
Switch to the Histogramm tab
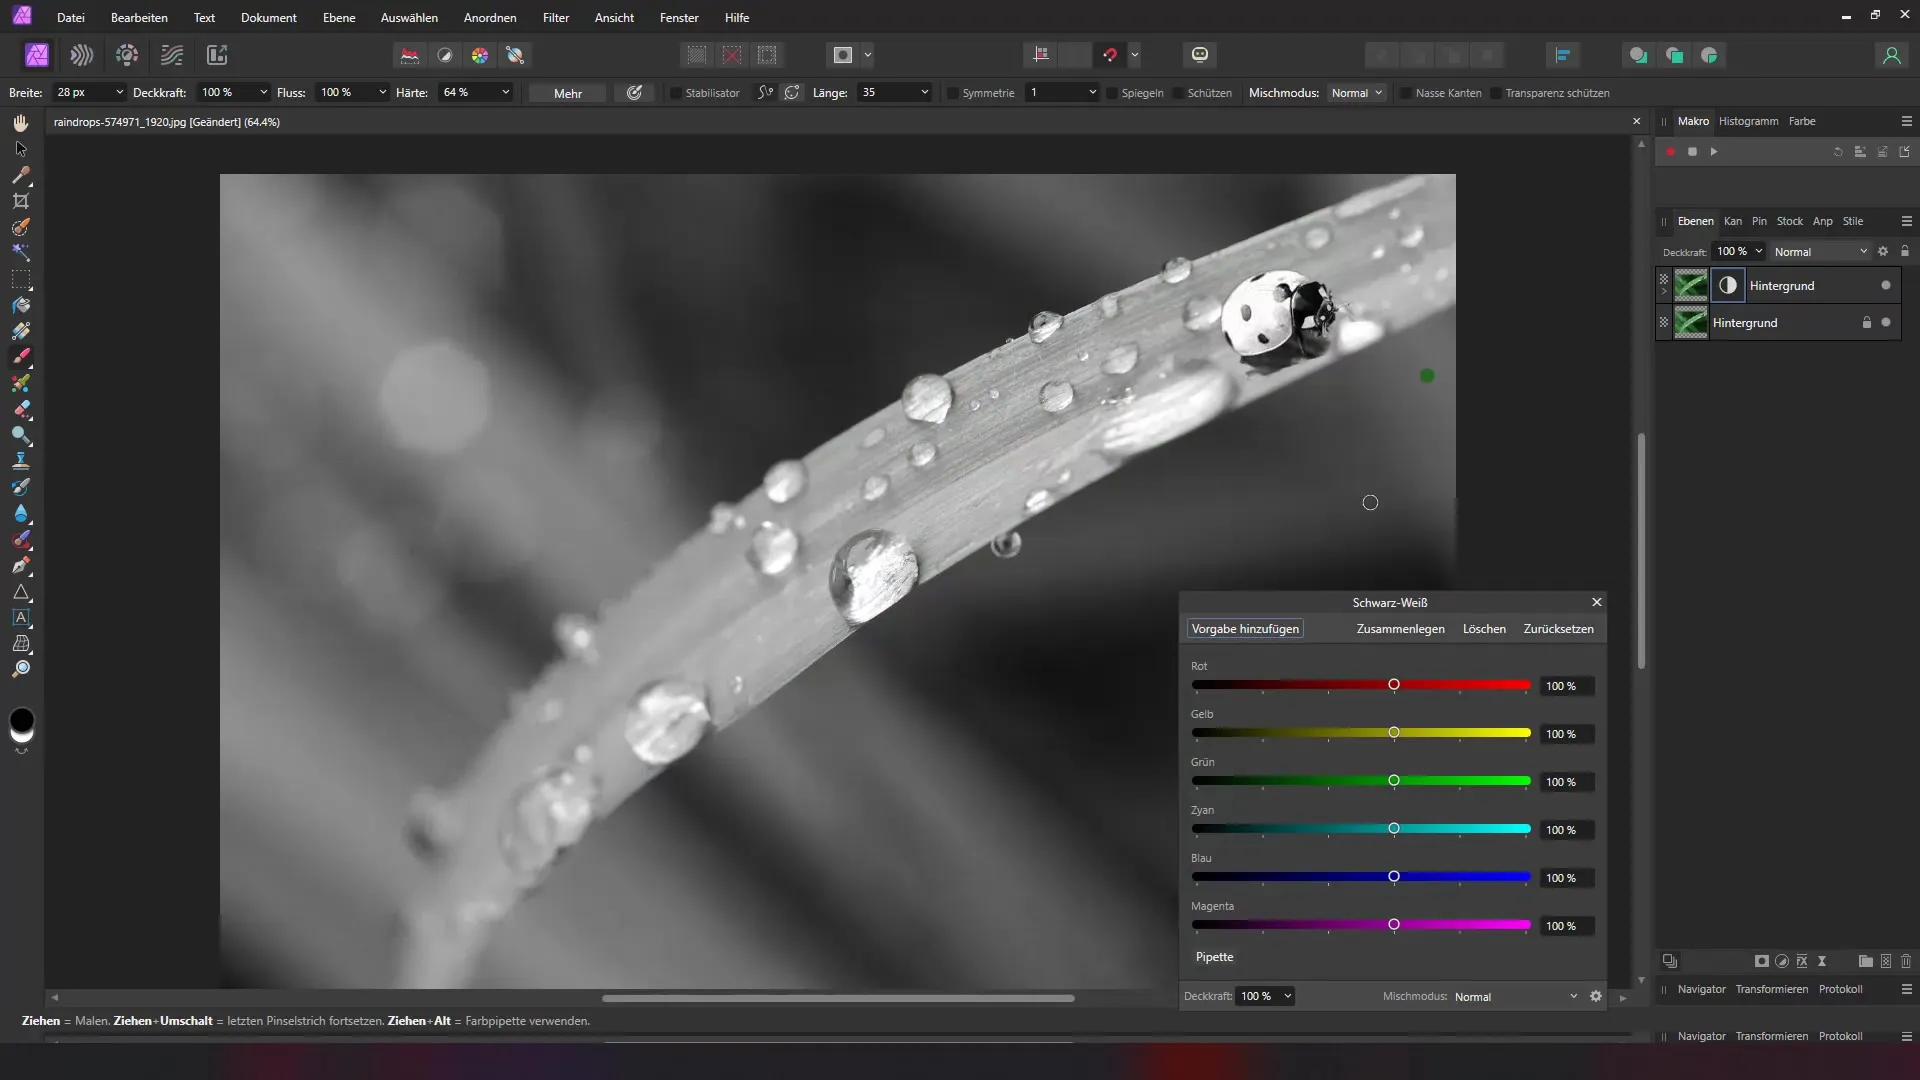pos(1748,121)
